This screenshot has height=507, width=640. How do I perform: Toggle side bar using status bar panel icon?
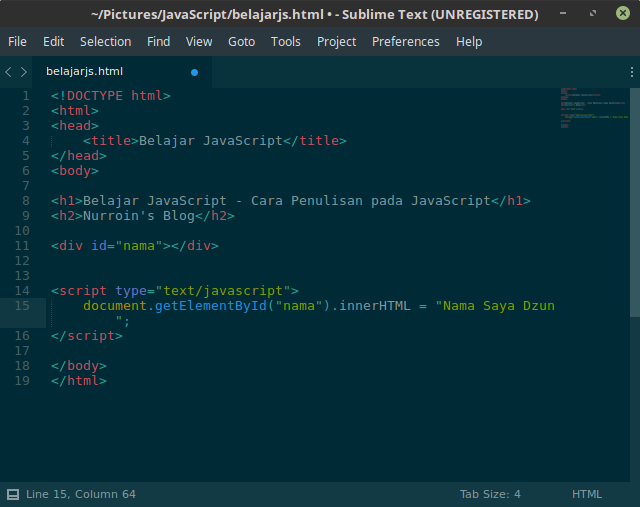pos(13,494)
